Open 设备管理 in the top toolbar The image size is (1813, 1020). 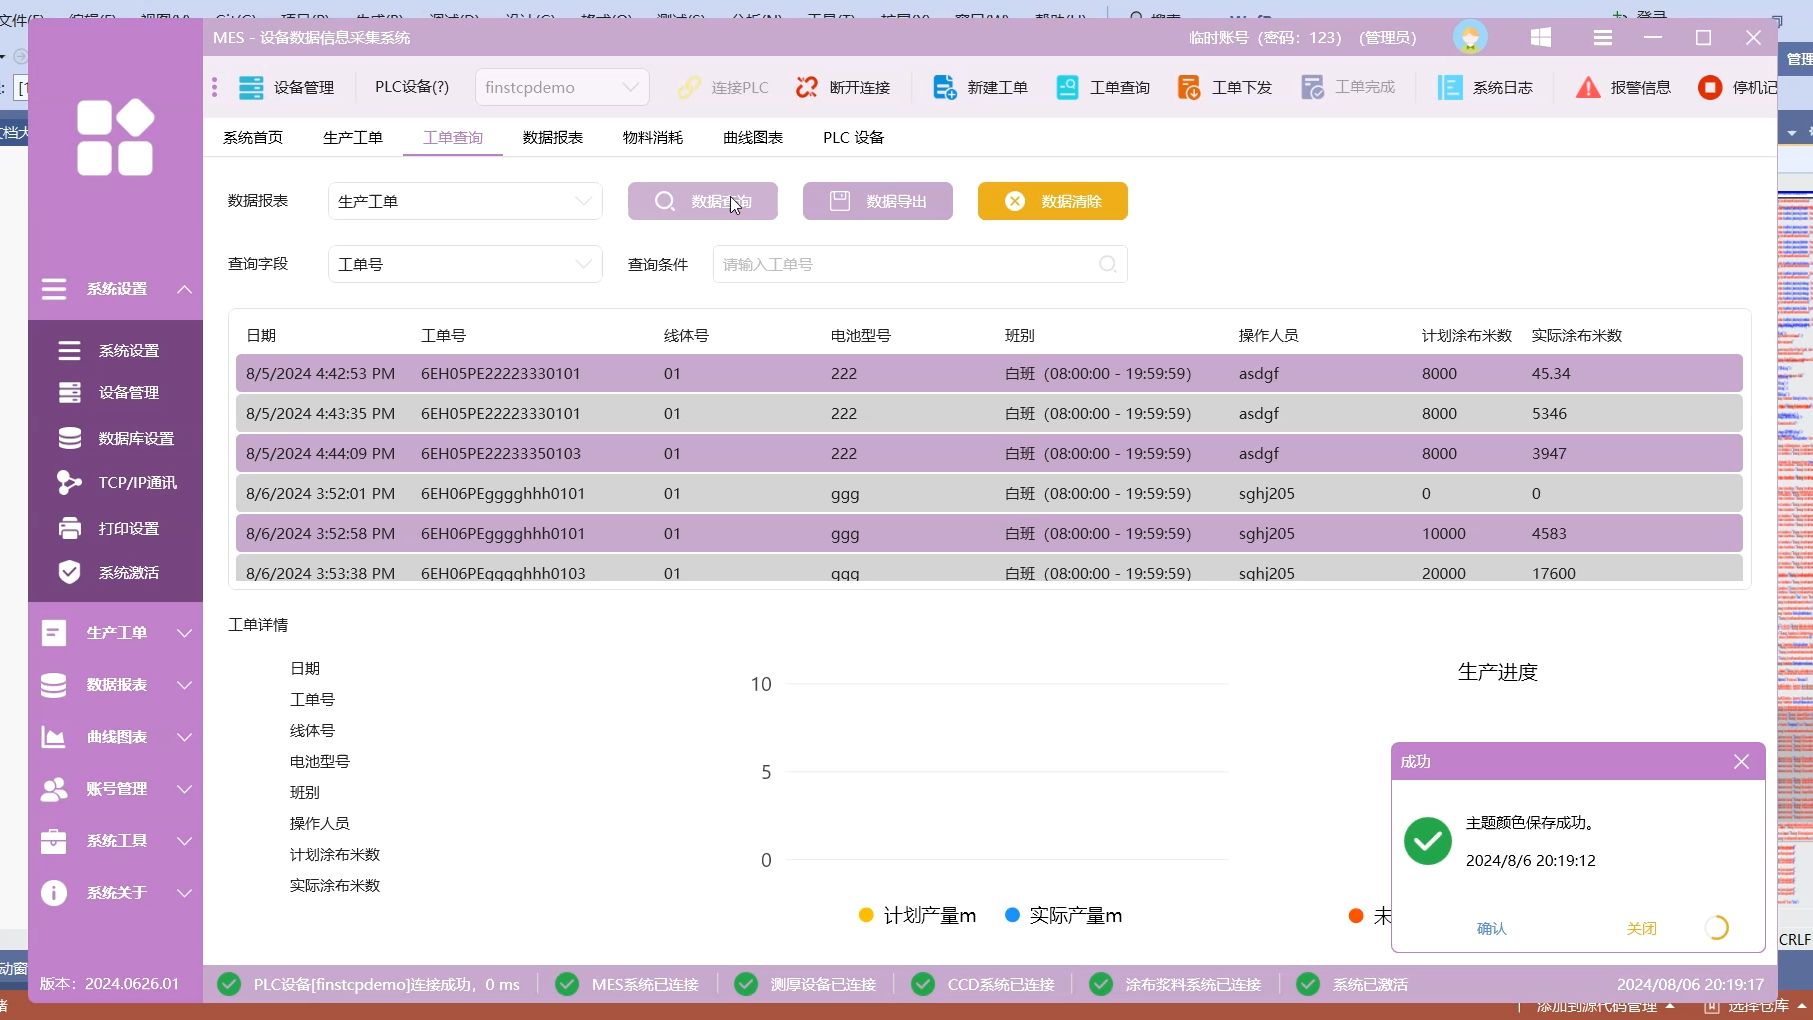point(286,87)
